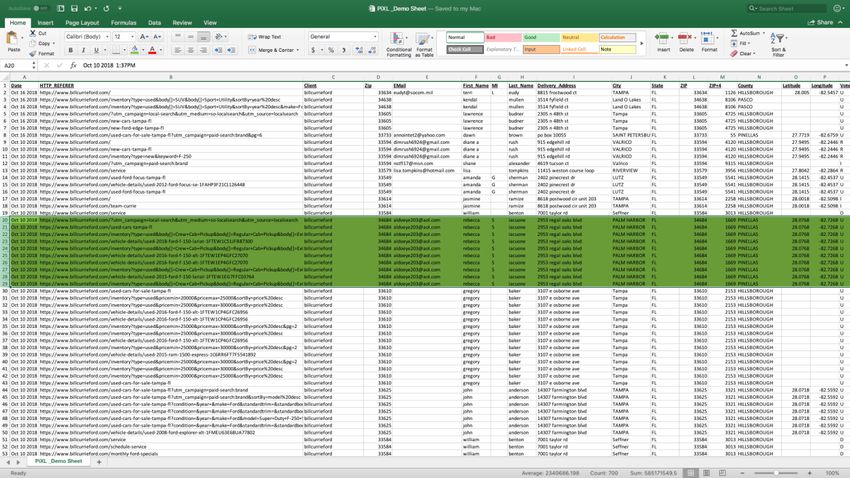Click the Share button

click(821, 23)
